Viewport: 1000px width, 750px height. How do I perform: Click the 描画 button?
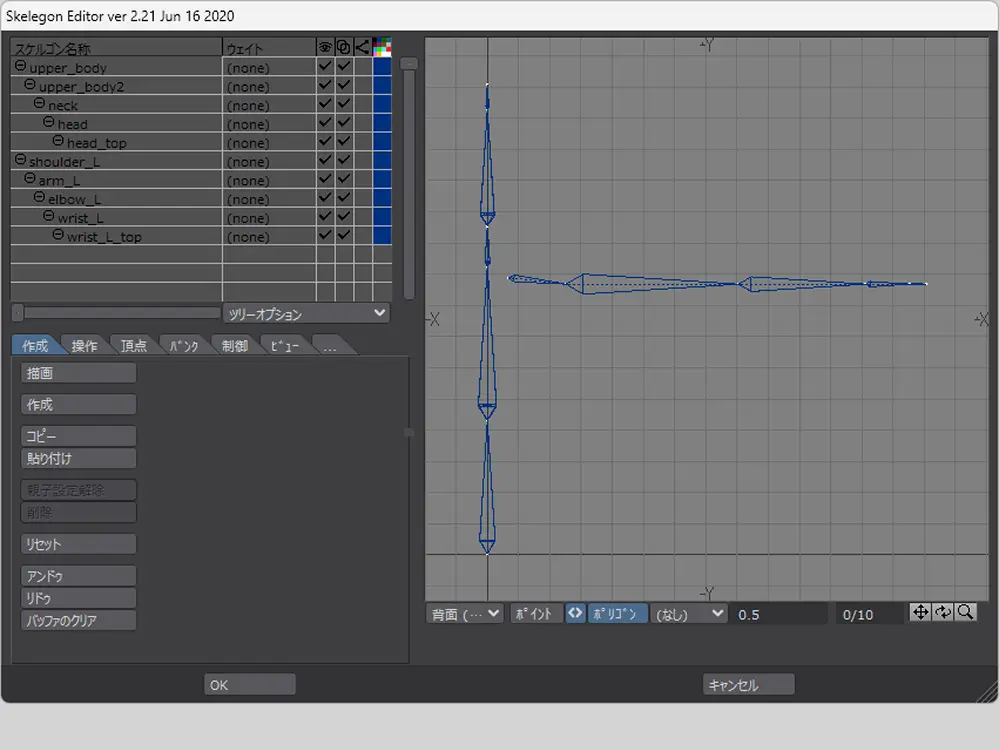[78, 373]
